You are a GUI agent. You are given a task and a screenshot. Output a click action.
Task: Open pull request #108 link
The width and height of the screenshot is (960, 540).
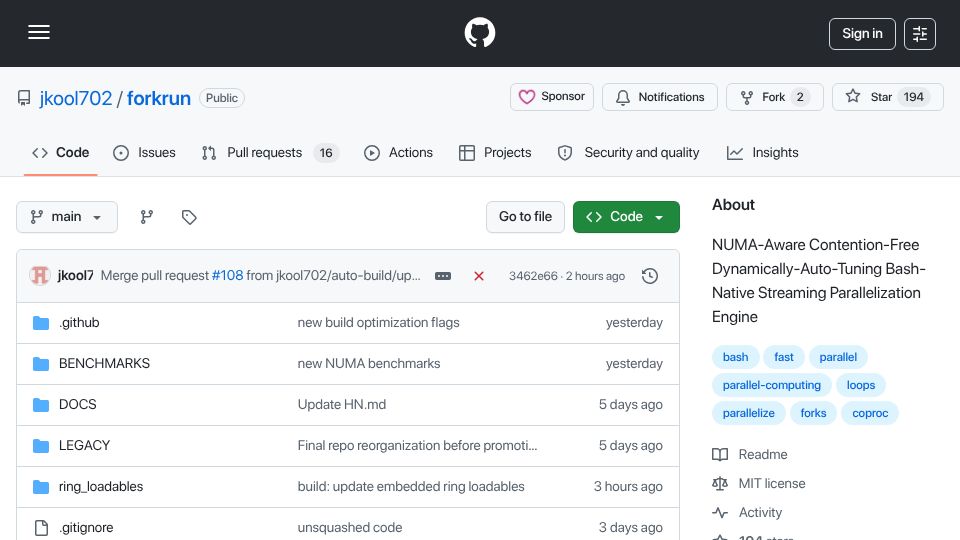point(227,276)
